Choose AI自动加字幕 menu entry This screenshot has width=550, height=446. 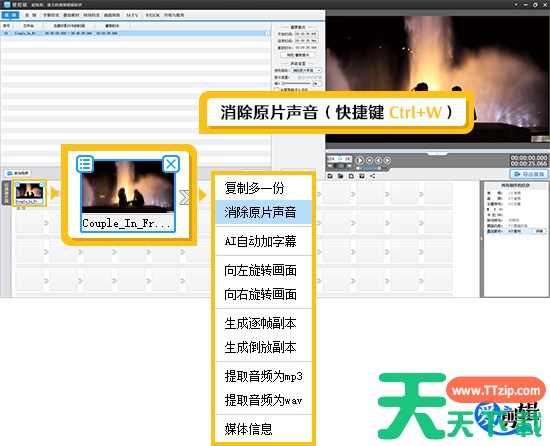tap(263, 241)
